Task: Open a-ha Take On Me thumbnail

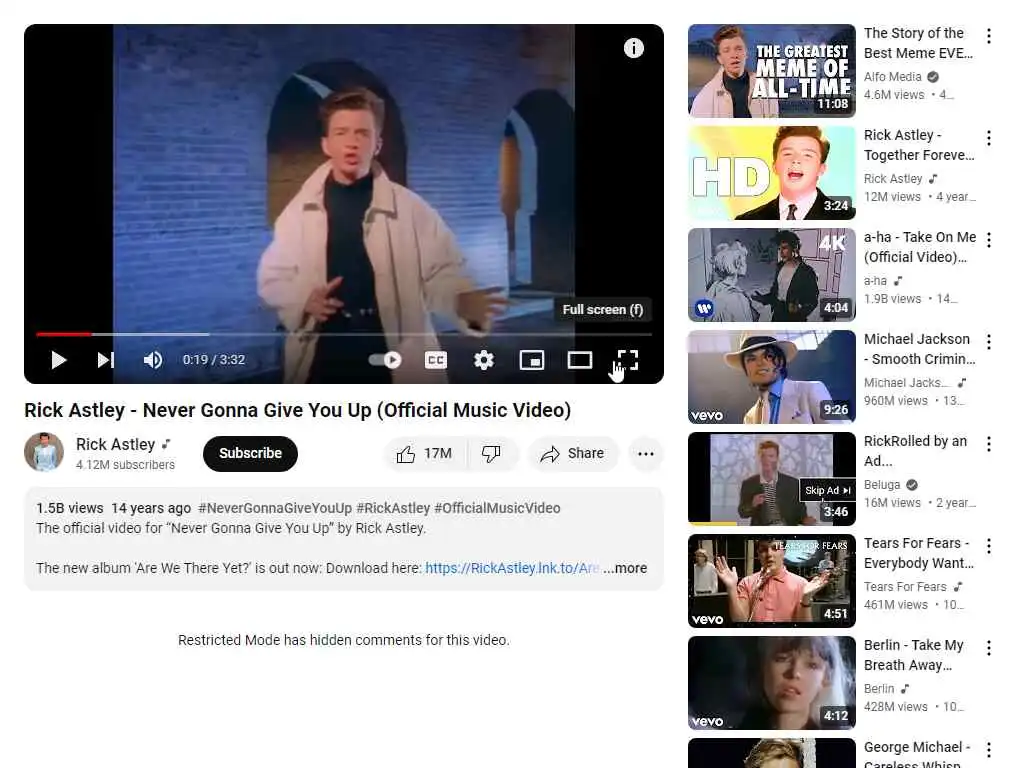Action: pyautogui.click(x=771, y=275)
